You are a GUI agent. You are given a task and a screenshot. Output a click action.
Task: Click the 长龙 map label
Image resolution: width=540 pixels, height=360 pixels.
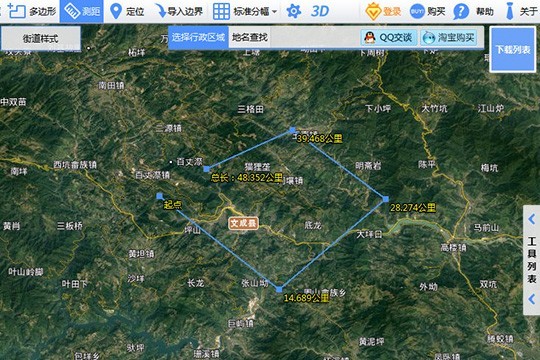196,283
